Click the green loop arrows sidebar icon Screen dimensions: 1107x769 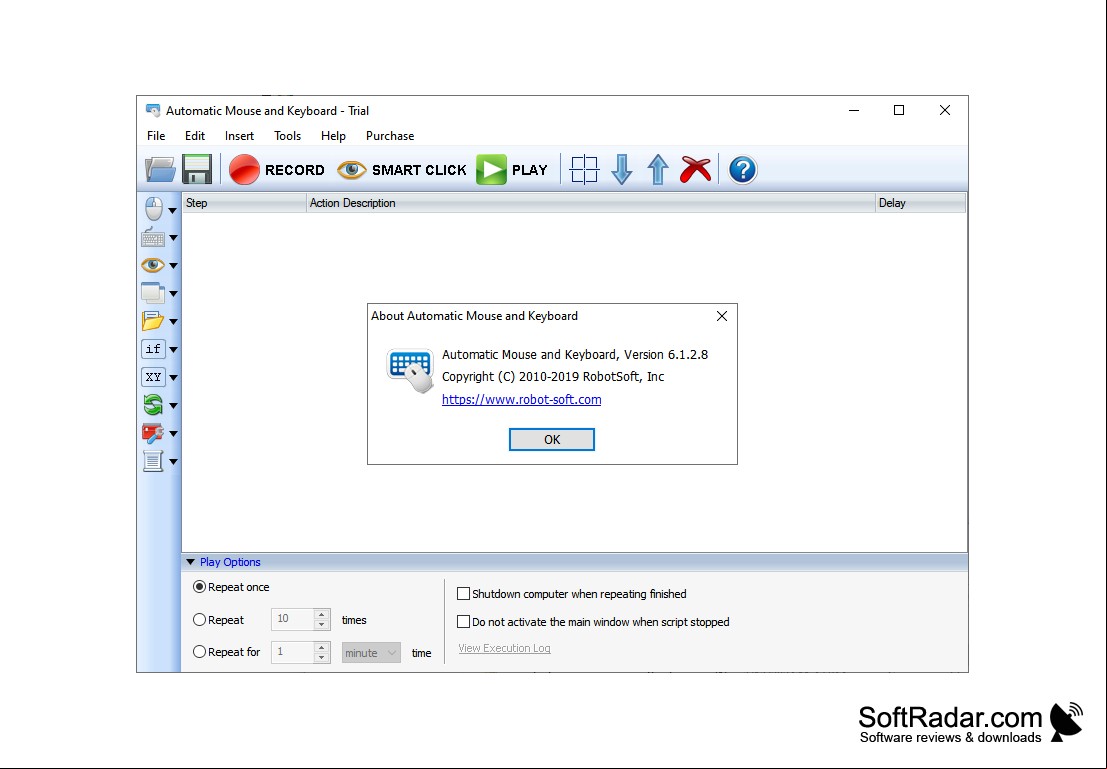coord(153,405)
